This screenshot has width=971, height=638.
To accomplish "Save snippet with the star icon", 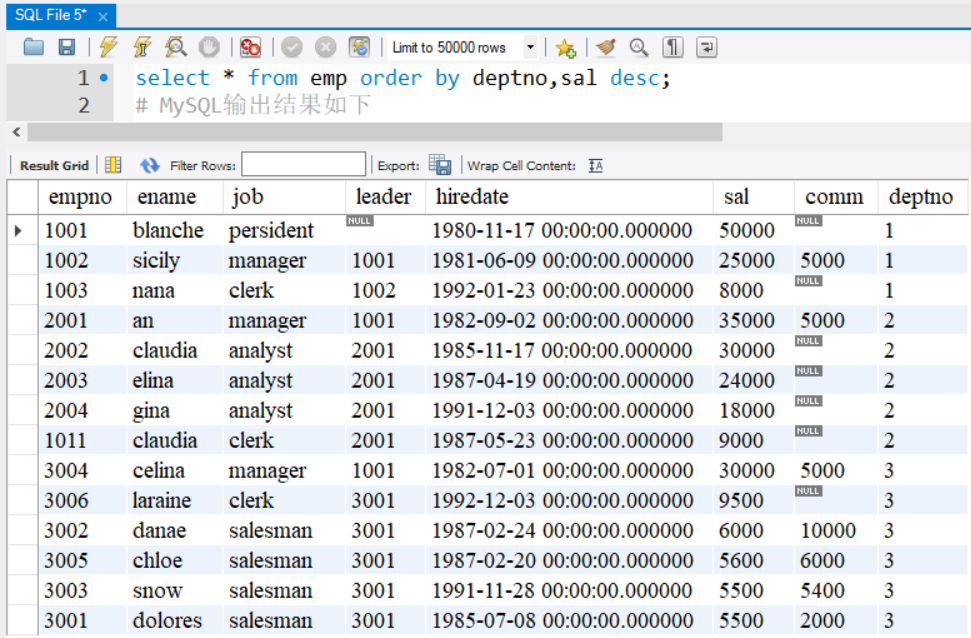I will coord(565,48).
